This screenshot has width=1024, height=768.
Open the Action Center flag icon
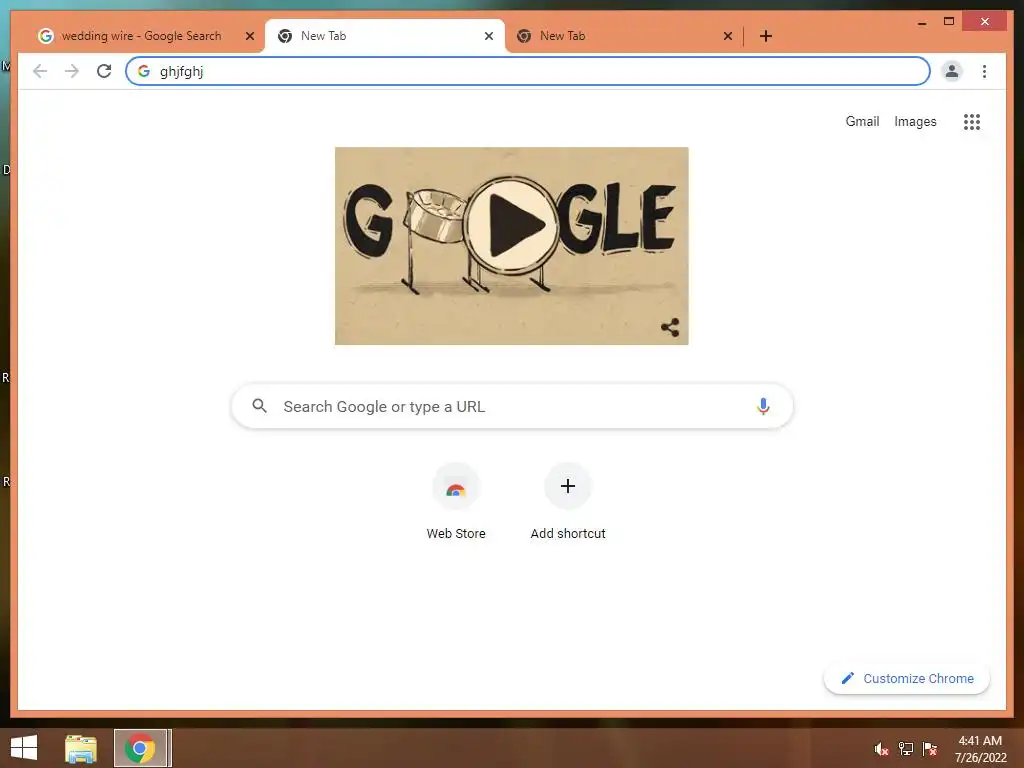[930, 749]
